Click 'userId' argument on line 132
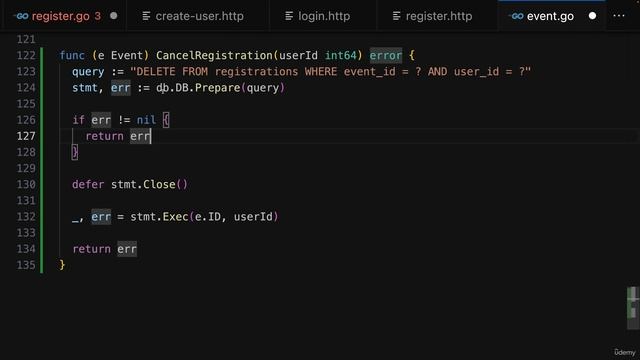 click(x=253, y=217)
